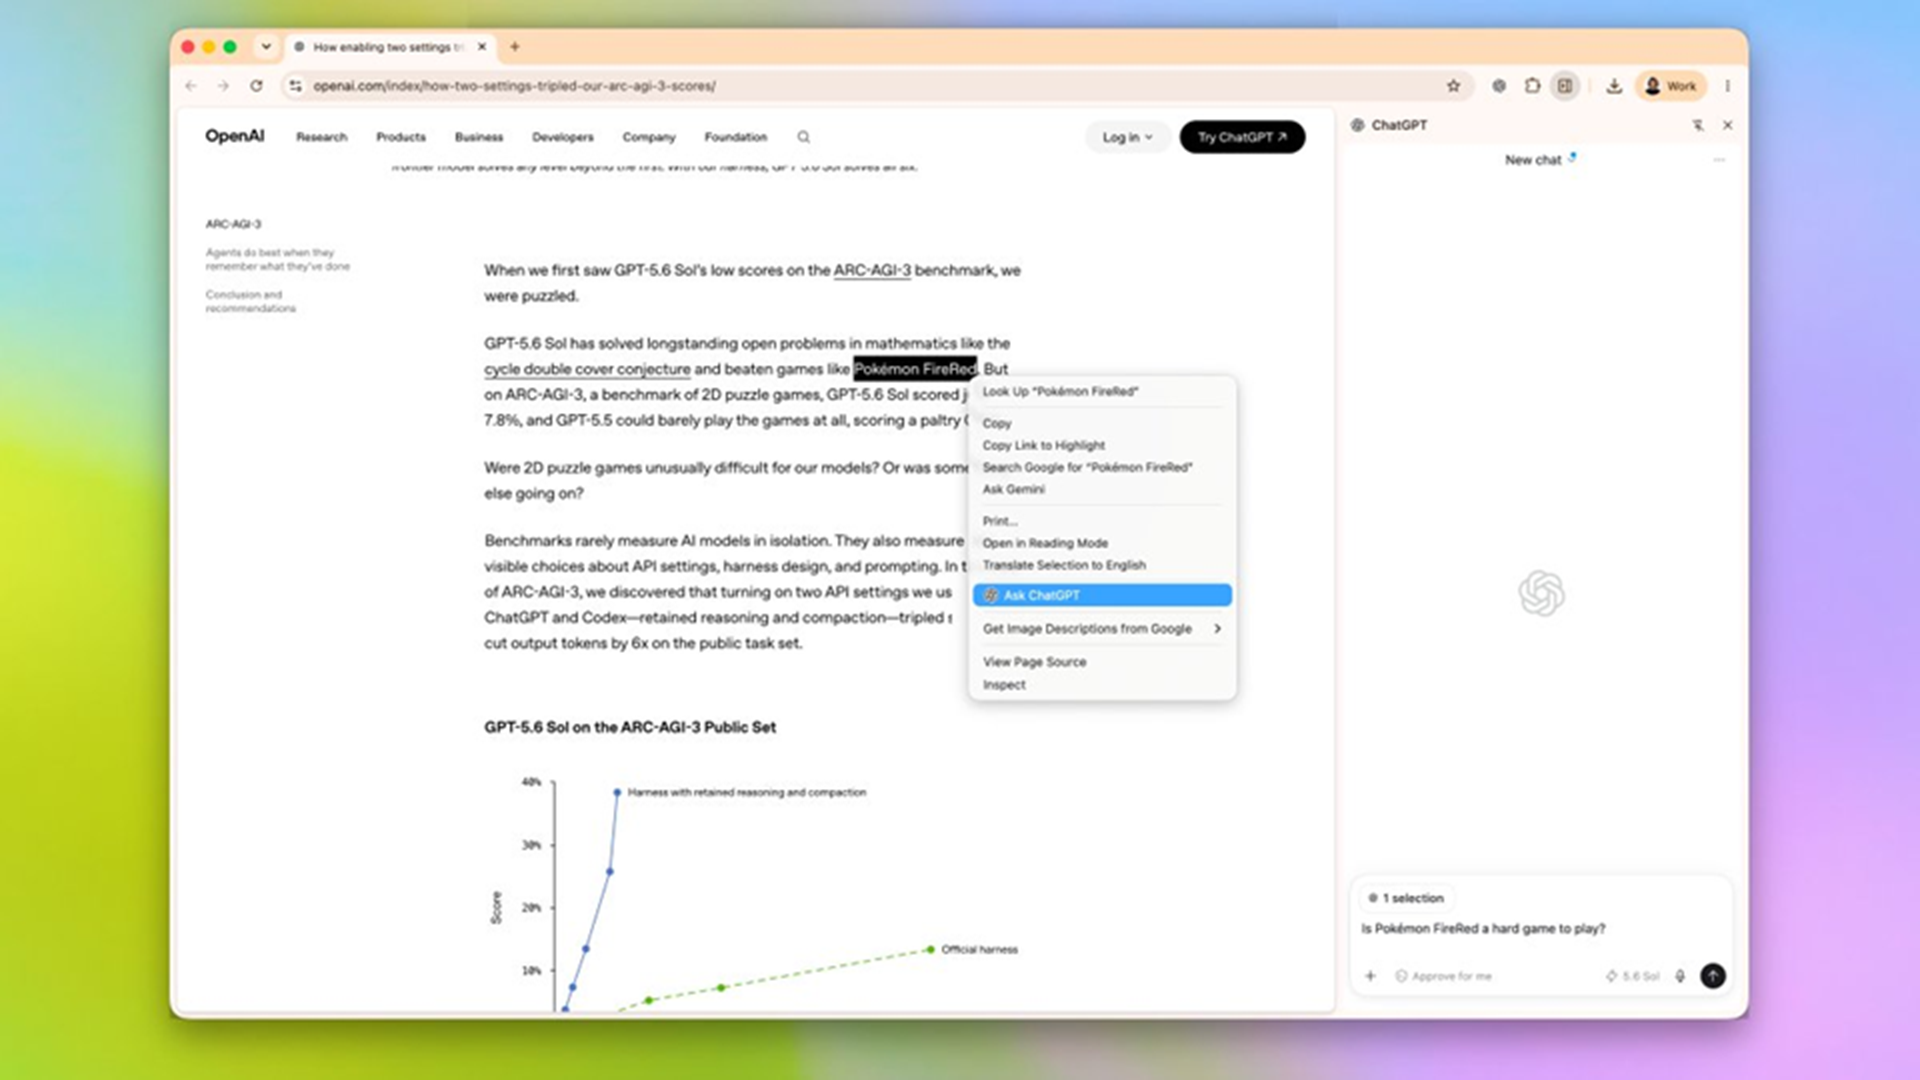
Task: Follow the 'cycle double cover conjecture' link
Action: (587, 369)
